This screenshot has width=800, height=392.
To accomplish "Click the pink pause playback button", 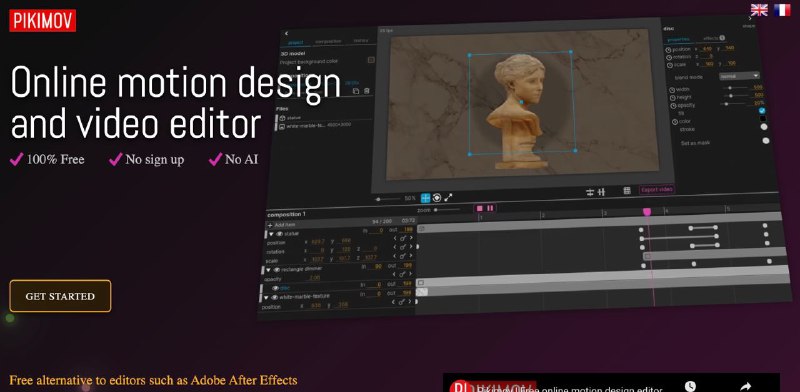I will tap(490, 208).
